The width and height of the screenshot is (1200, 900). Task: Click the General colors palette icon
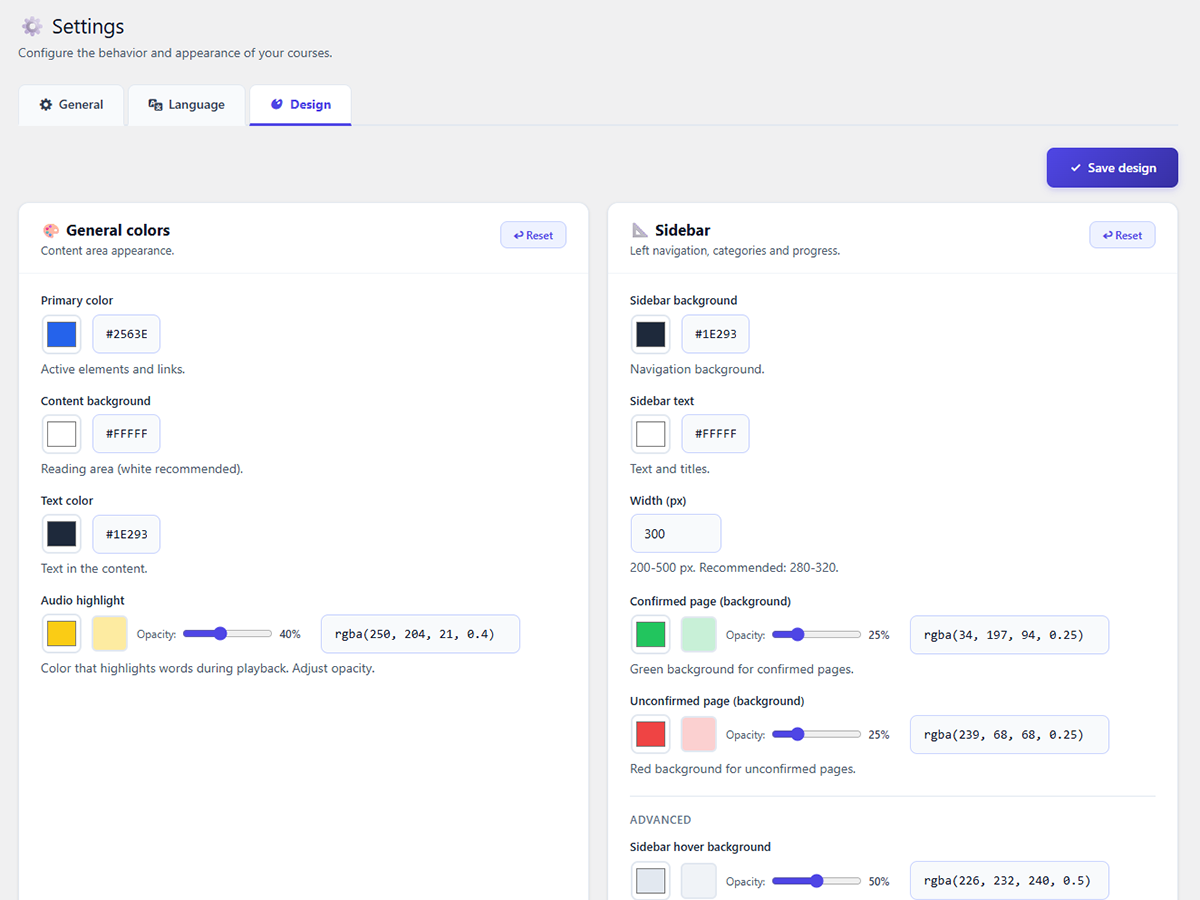pyautogui.click(x=51, y=230)
